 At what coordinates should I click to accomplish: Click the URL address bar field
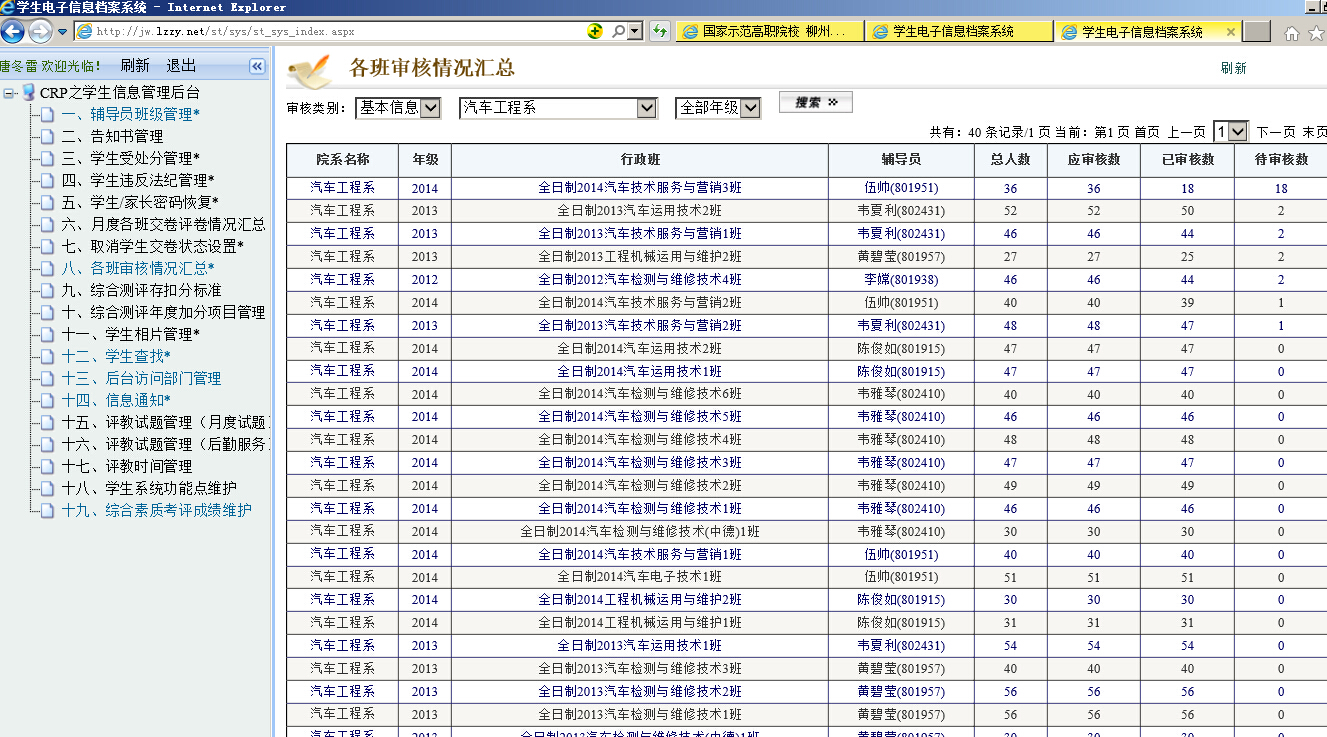point(330,32)
